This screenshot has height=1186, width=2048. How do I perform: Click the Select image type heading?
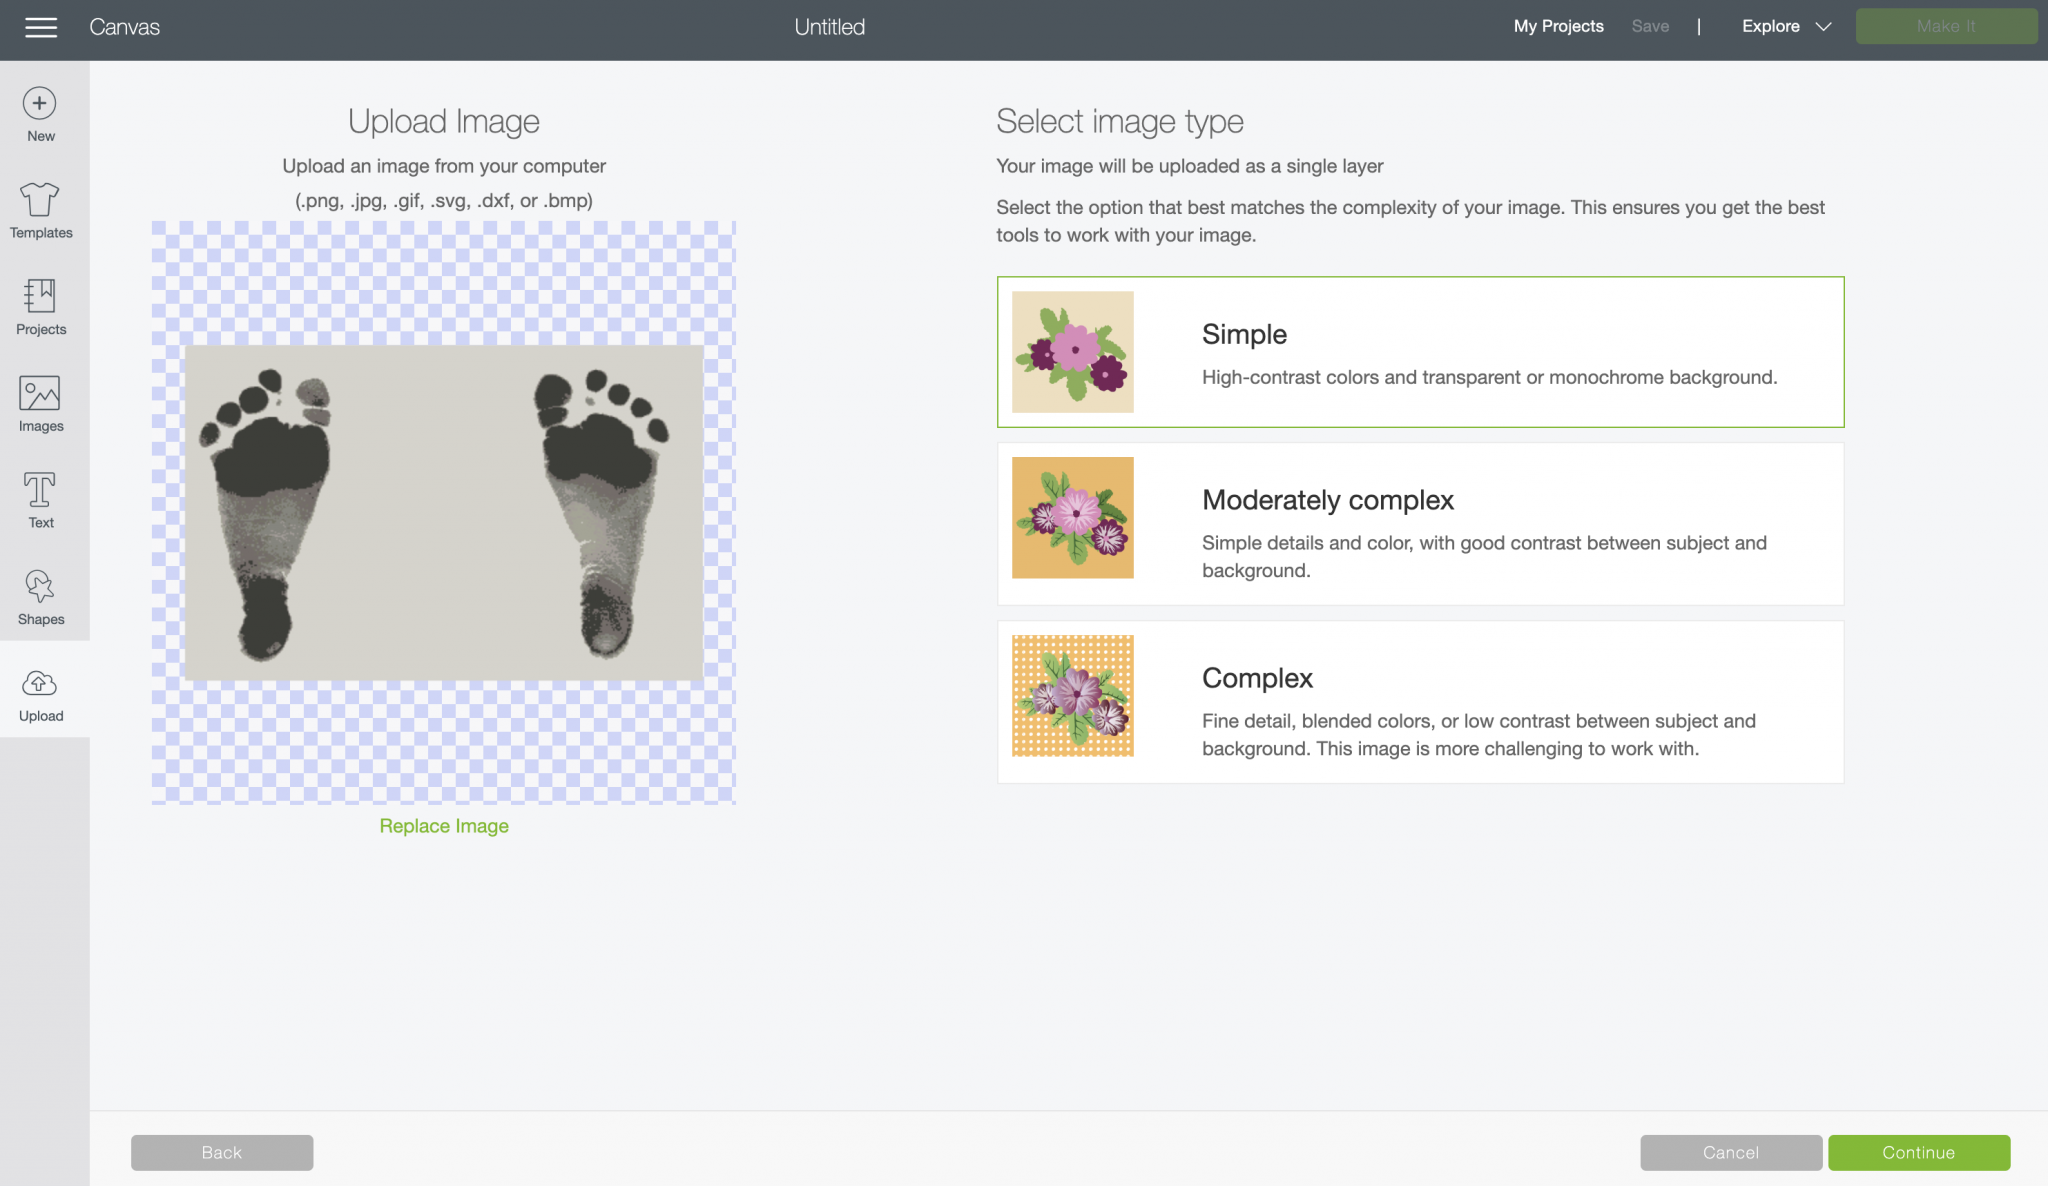point(1120,121)
